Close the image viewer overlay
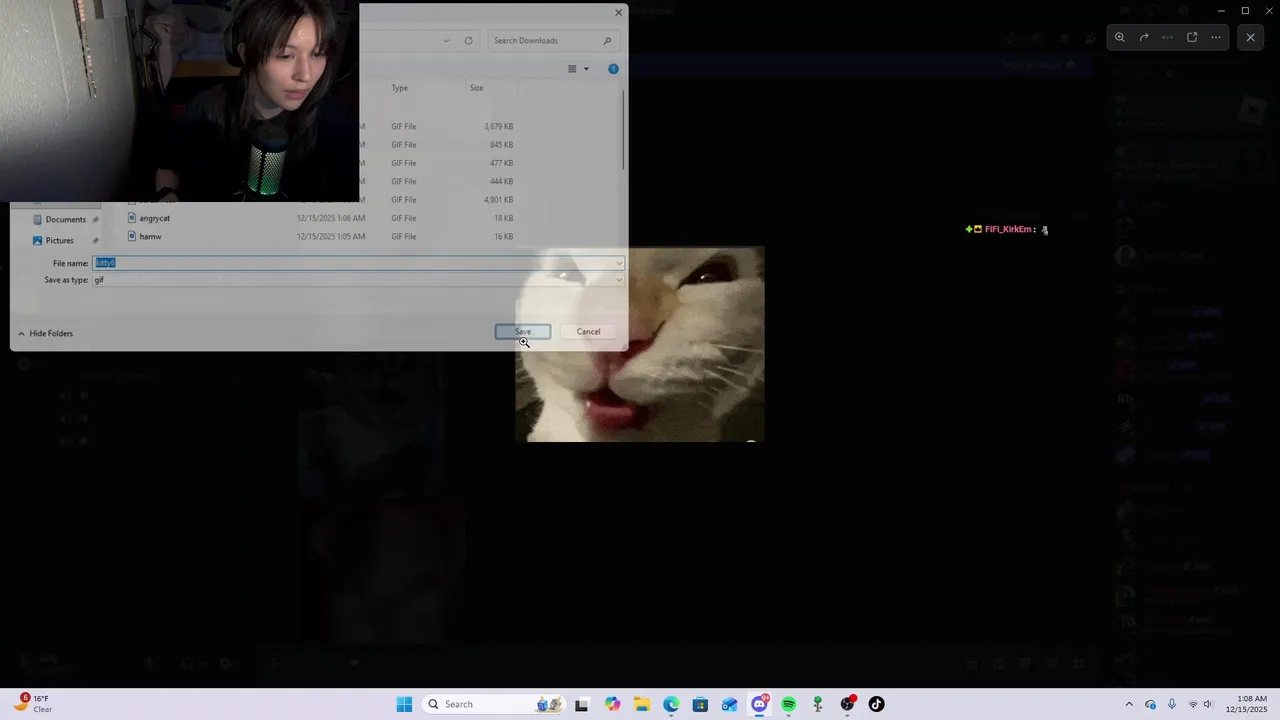Viewport: 1280px width, 720px height. (1250, 37)
